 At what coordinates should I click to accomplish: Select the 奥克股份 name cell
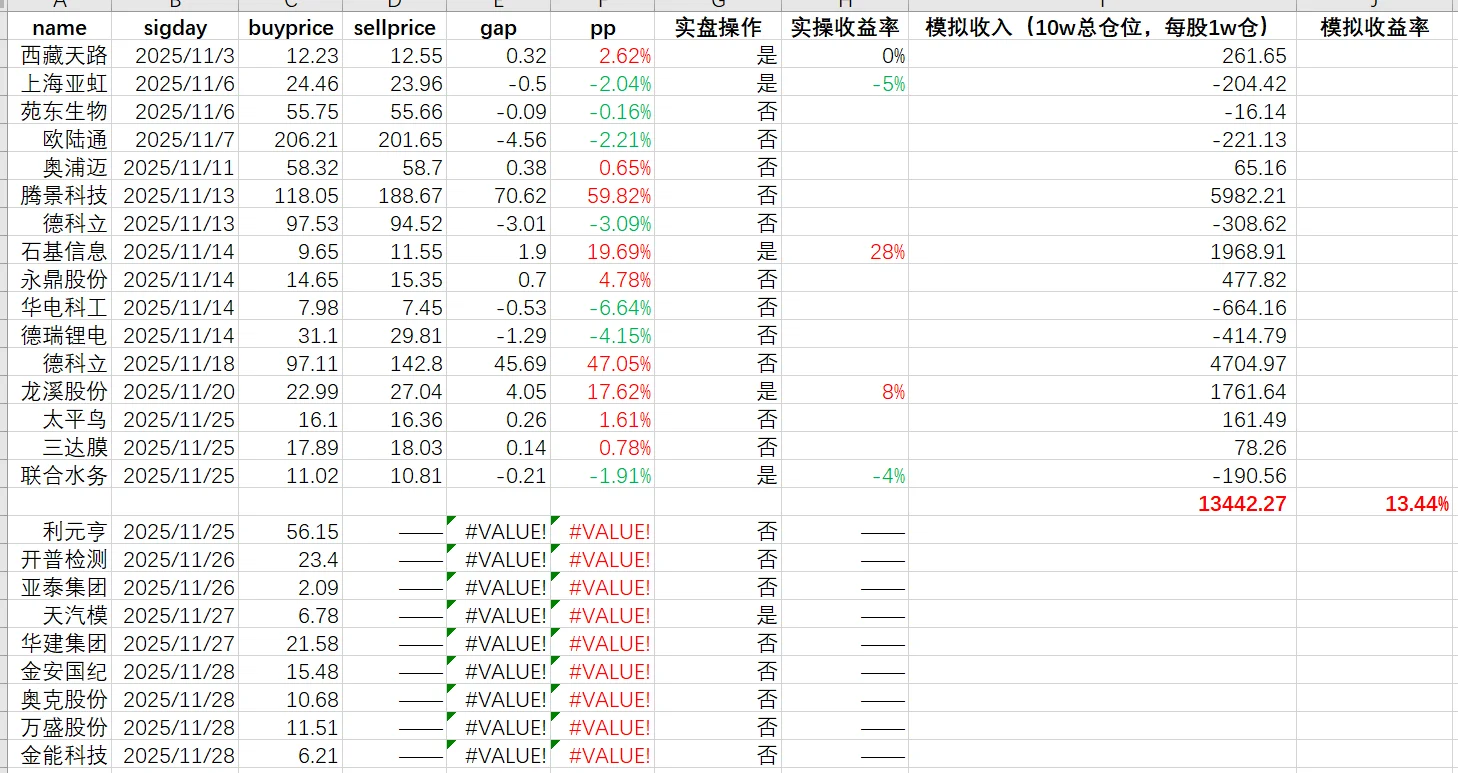(59, 699)
